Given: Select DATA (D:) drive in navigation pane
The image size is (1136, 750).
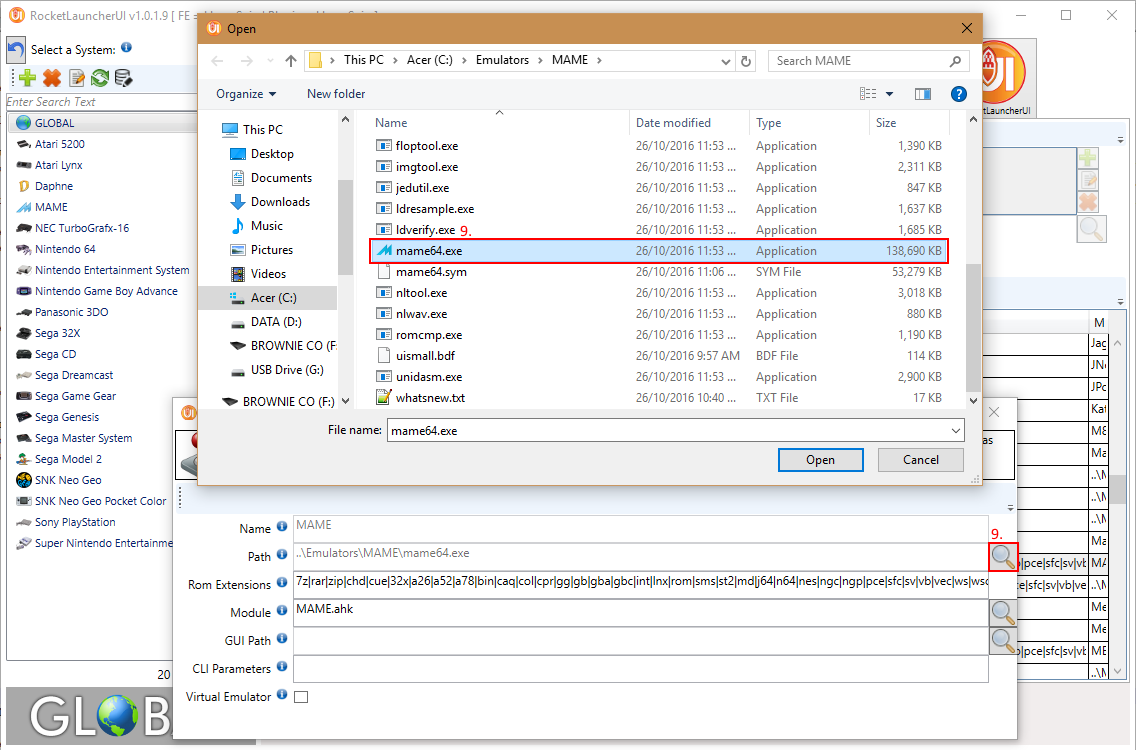Looking at the screenshot, I should coord(276,322).
